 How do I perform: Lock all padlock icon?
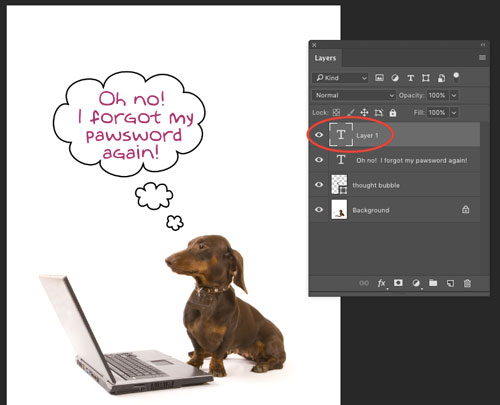point(393,113)
